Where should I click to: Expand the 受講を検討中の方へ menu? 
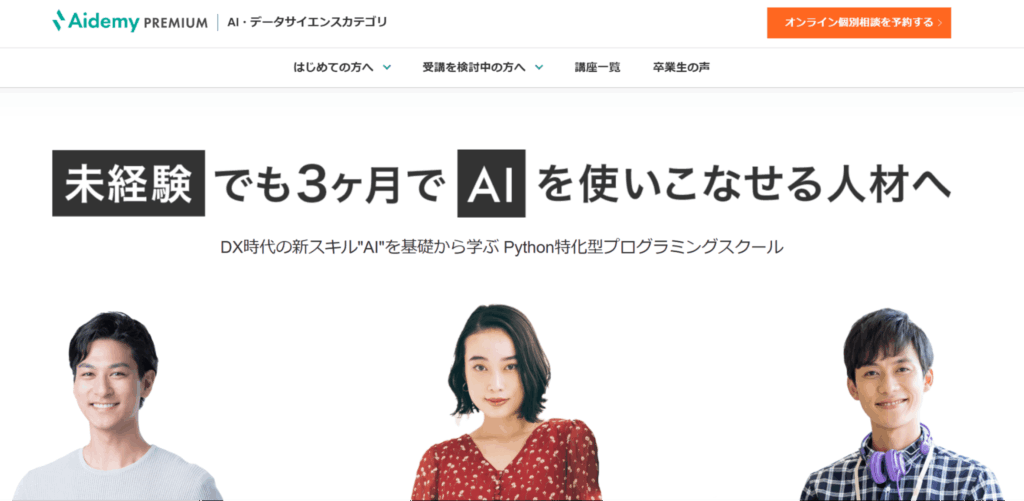click(483, 67)
